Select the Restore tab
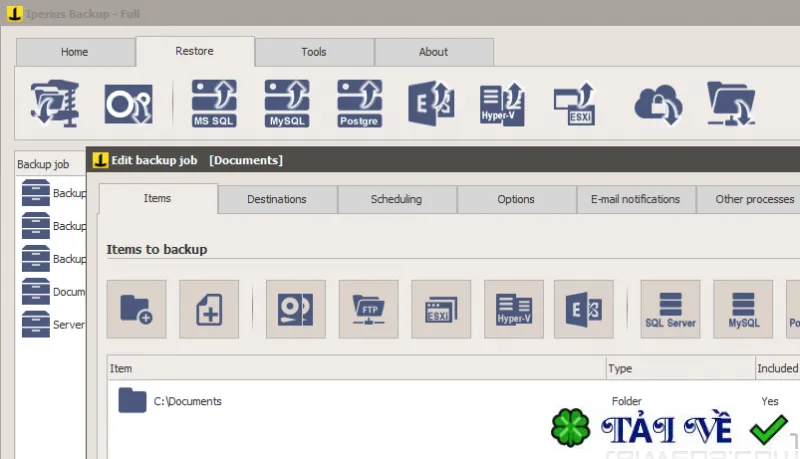The width and height of the screenshot is (800, 459). (194, 51)
